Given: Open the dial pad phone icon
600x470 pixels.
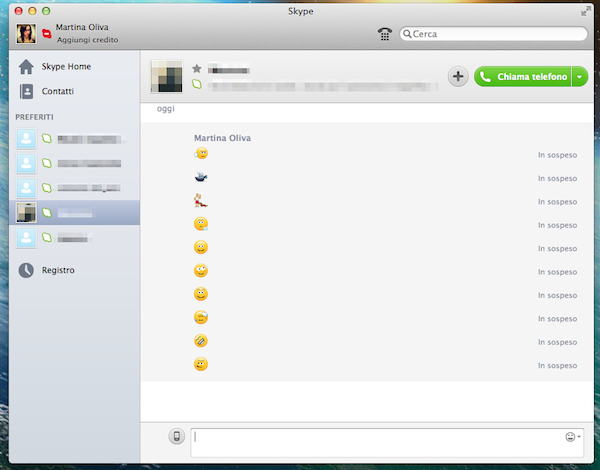Looking at the screenshot, I should (385, 34).
